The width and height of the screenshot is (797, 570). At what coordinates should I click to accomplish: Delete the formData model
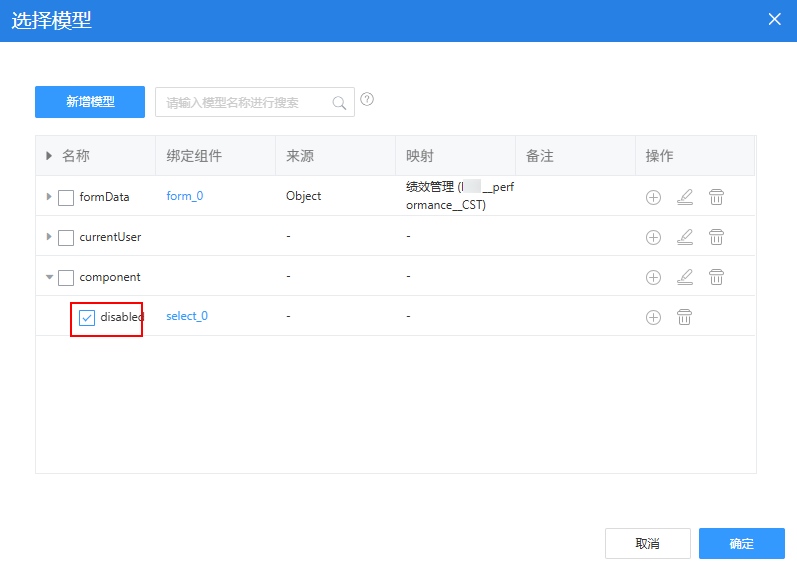coord(716,197)
